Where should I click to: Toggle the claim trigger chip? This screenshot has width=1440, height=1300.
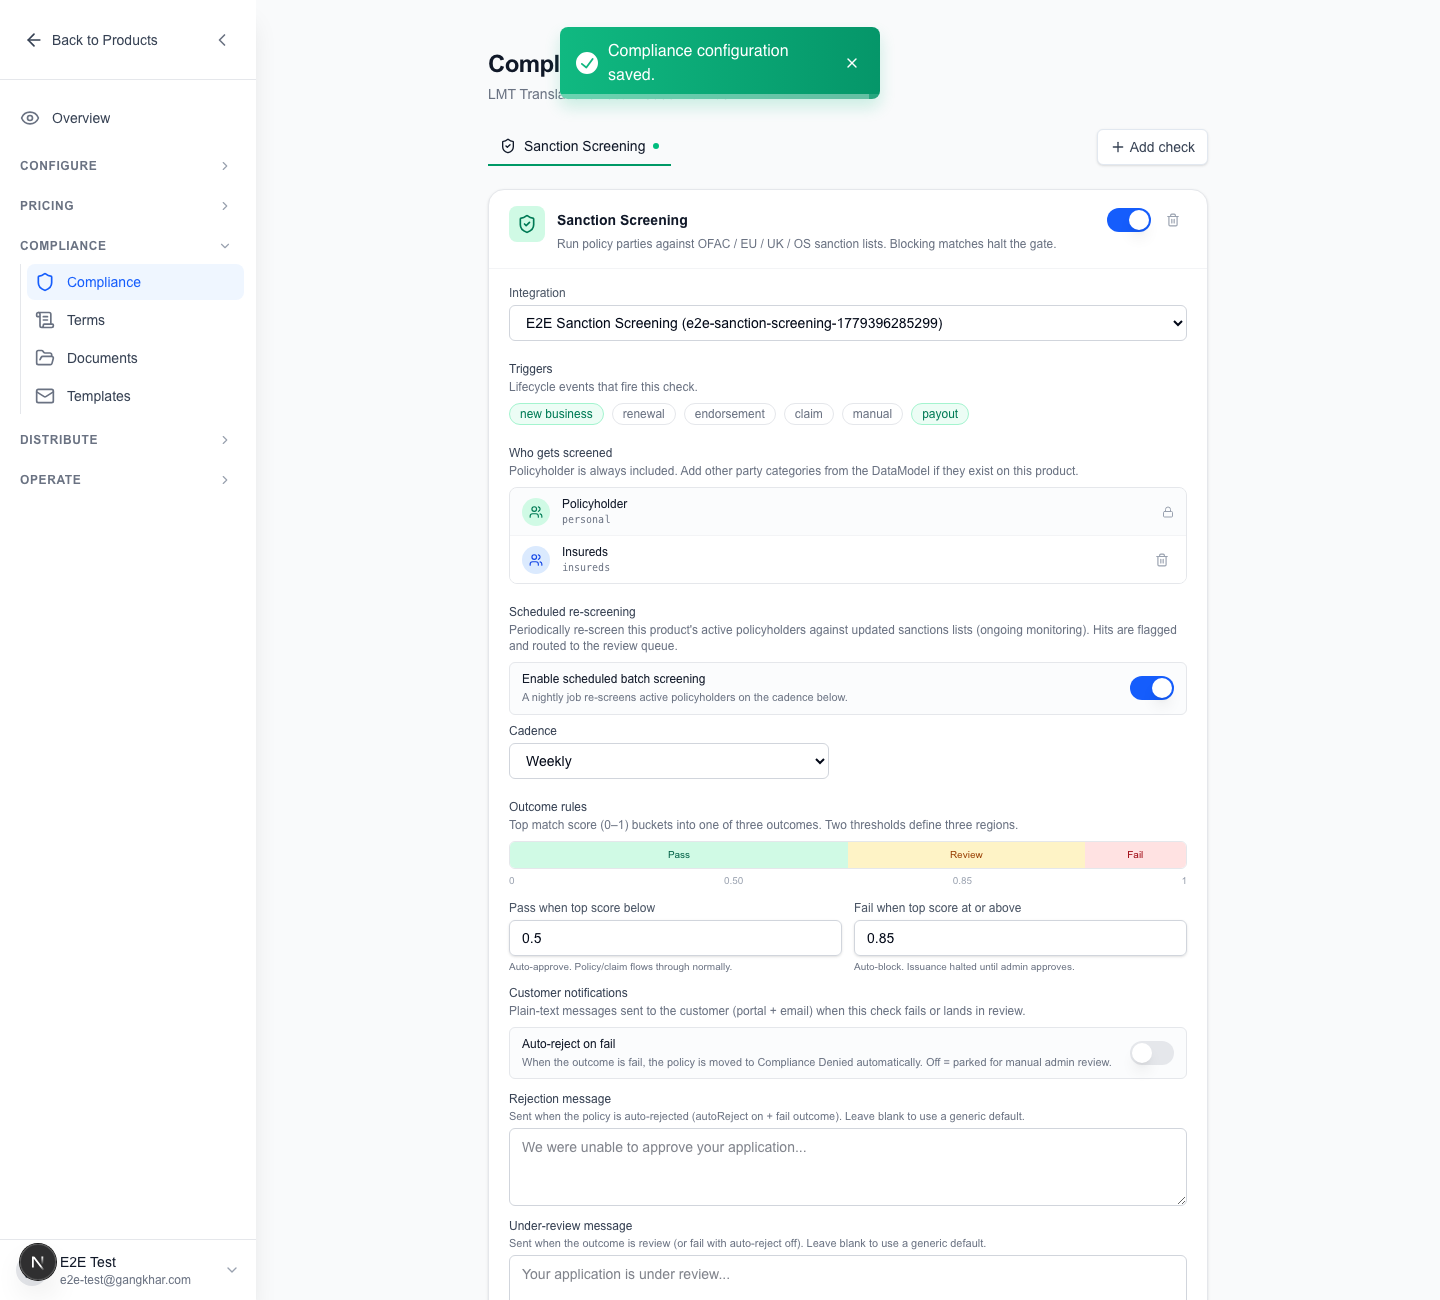click(x=808, y=414)
